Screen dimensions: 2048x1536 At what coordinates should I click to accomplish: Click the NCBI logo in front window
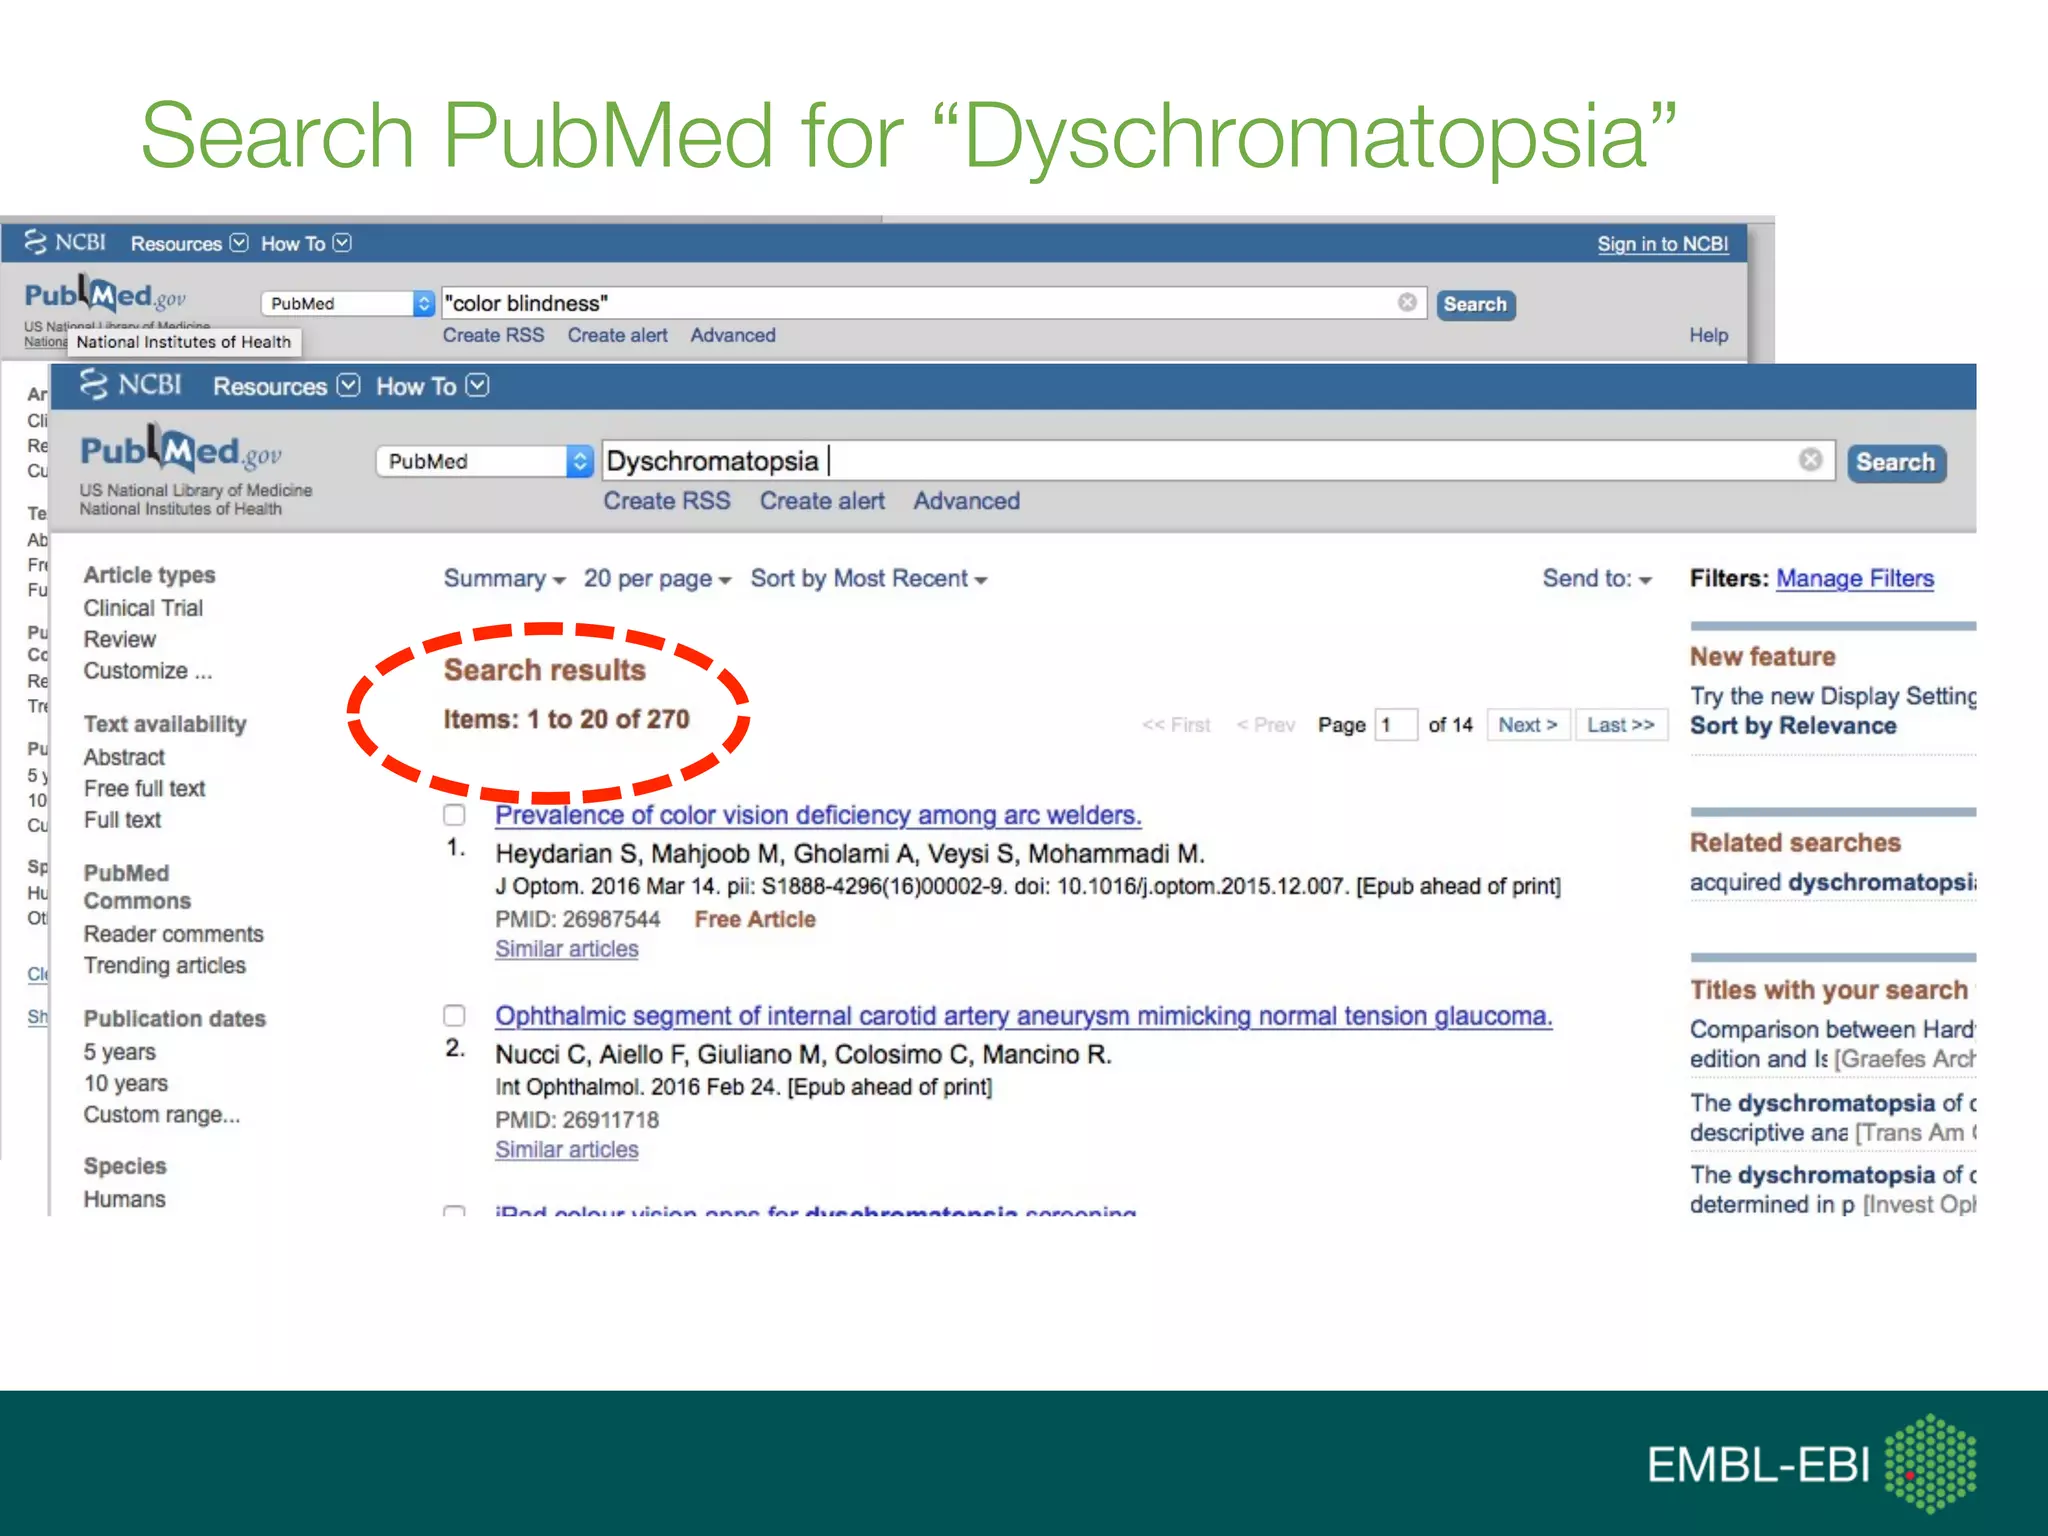tap(131, 385)
